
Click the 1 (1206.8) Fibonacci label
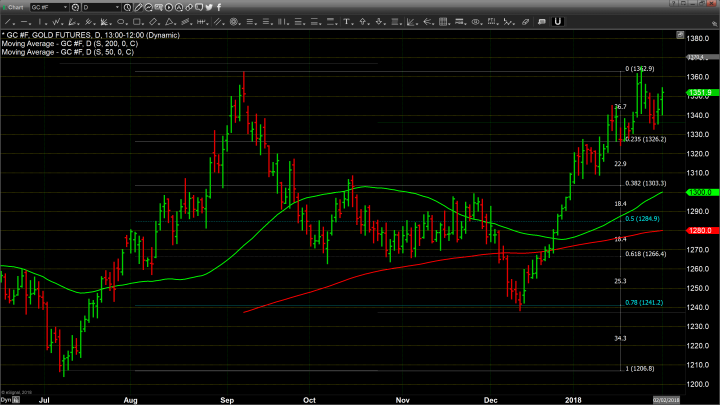(640, 368)
